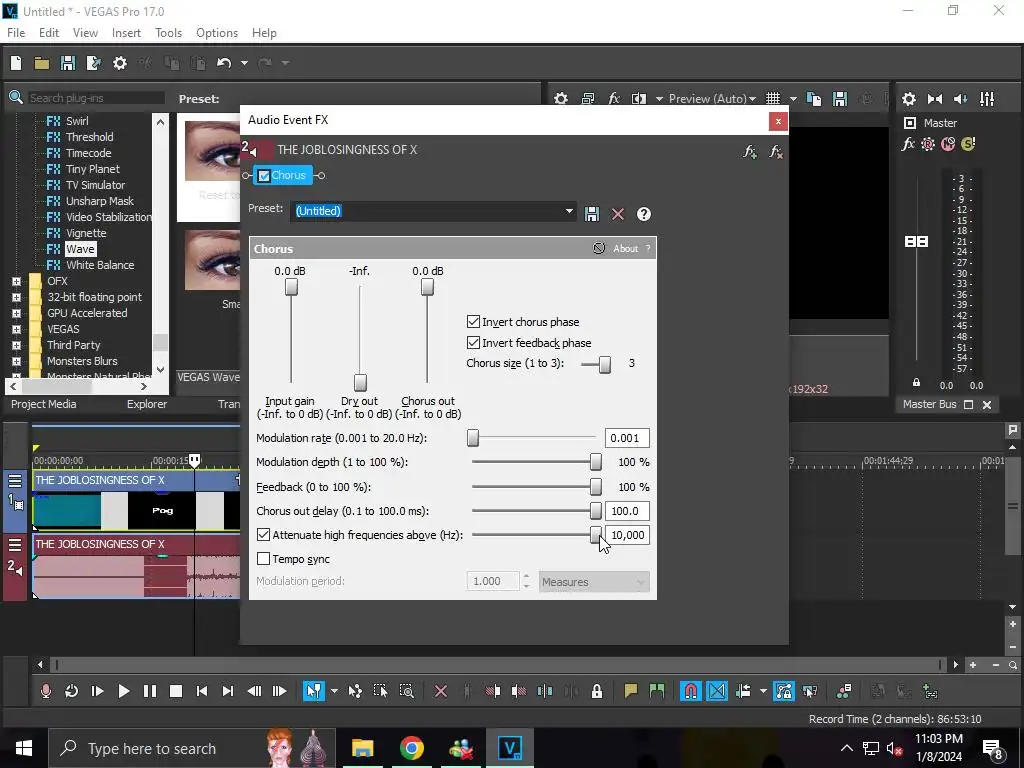This screenshot has width=1024, height=768.
Task: Start playback with the Play button
Action: pos(123,691)
